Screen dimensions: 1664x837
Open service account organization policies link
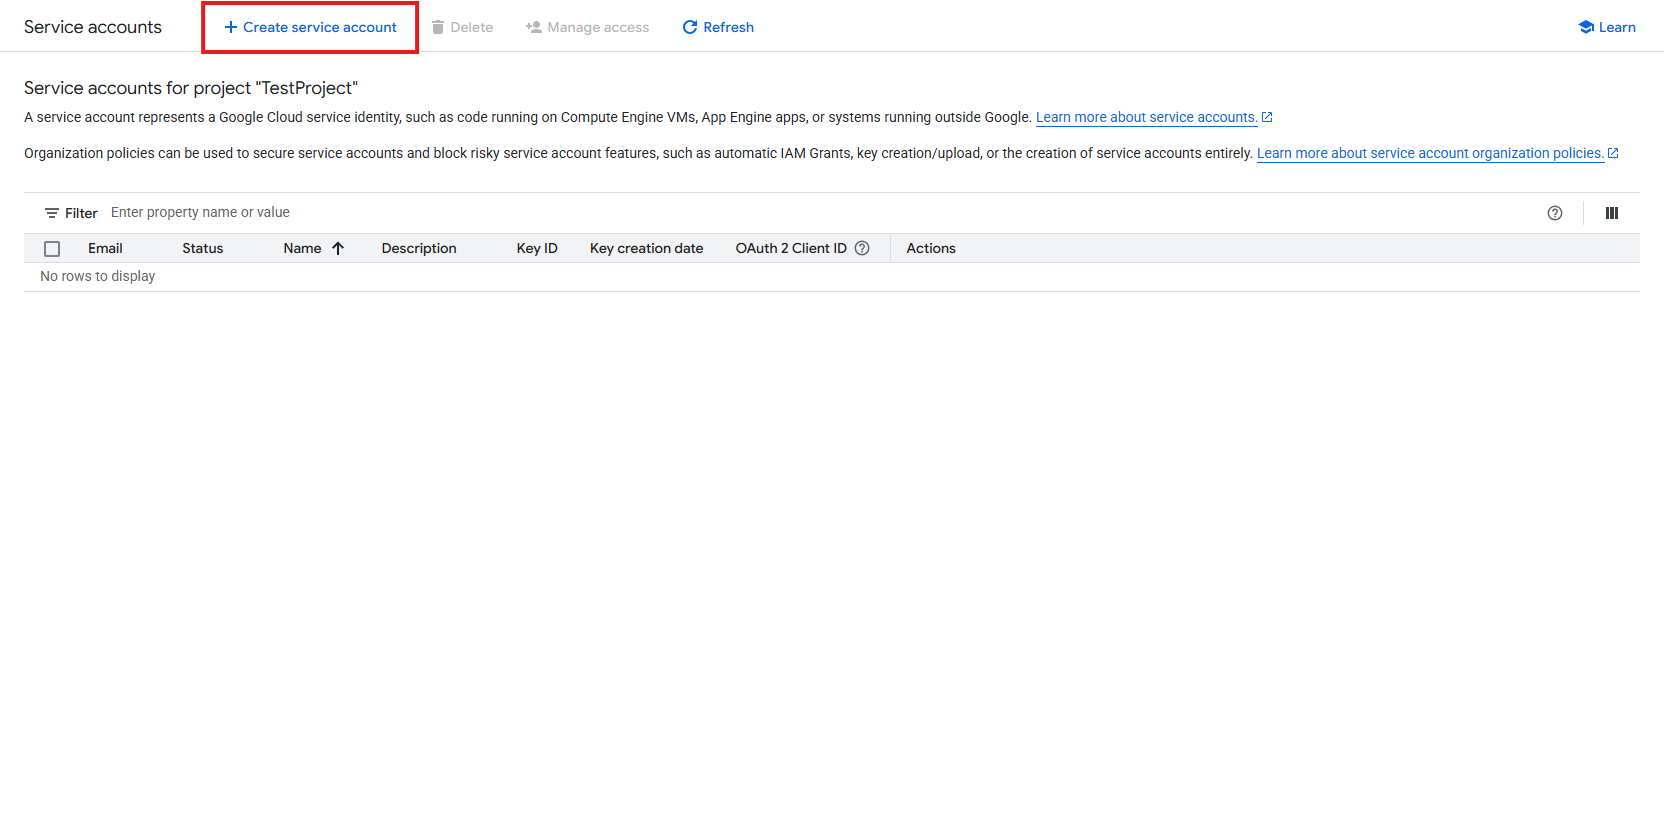[x=1430, y=153]
